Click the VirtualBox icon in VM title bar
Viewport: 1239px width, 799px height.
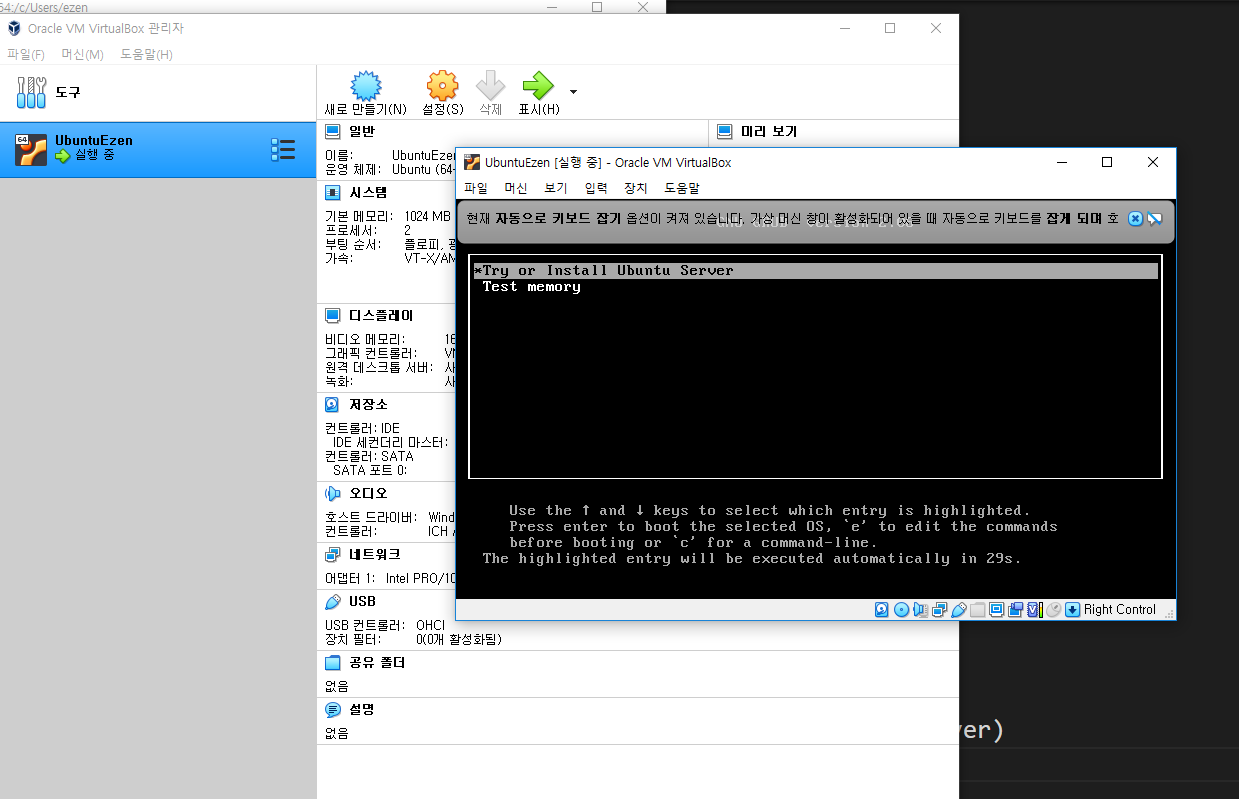click(x=472, y=162)
